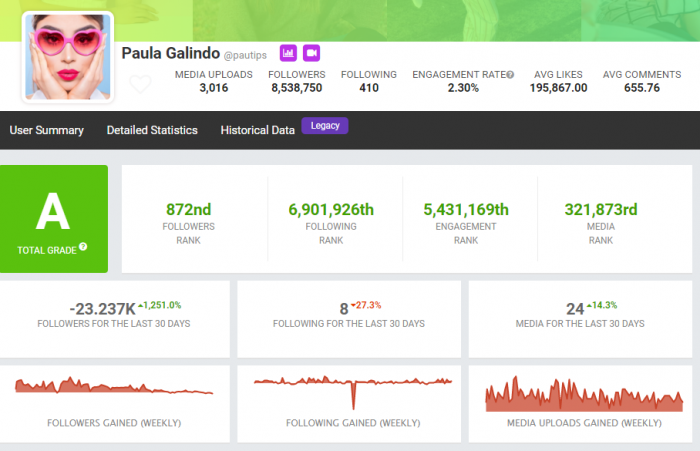Switch to the Detailed Statistics tab
Image resolution: width=700 pixels, height=451 pixels.
pyautogui.click(x=152, y=130)
